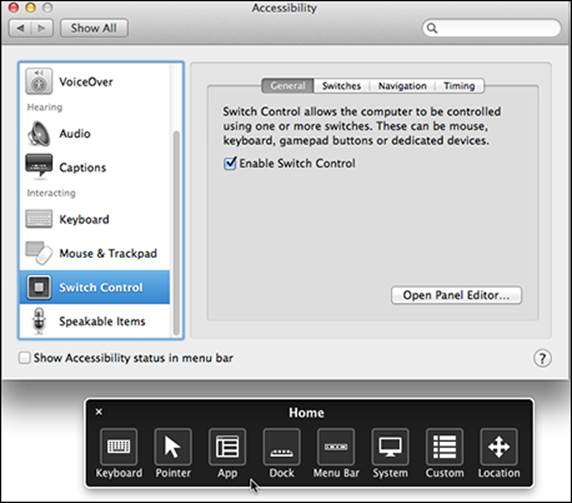This screenshot has height=503, width=572.
Task: Choose the Dock icon in Home panel
Action: click(281, 446)
